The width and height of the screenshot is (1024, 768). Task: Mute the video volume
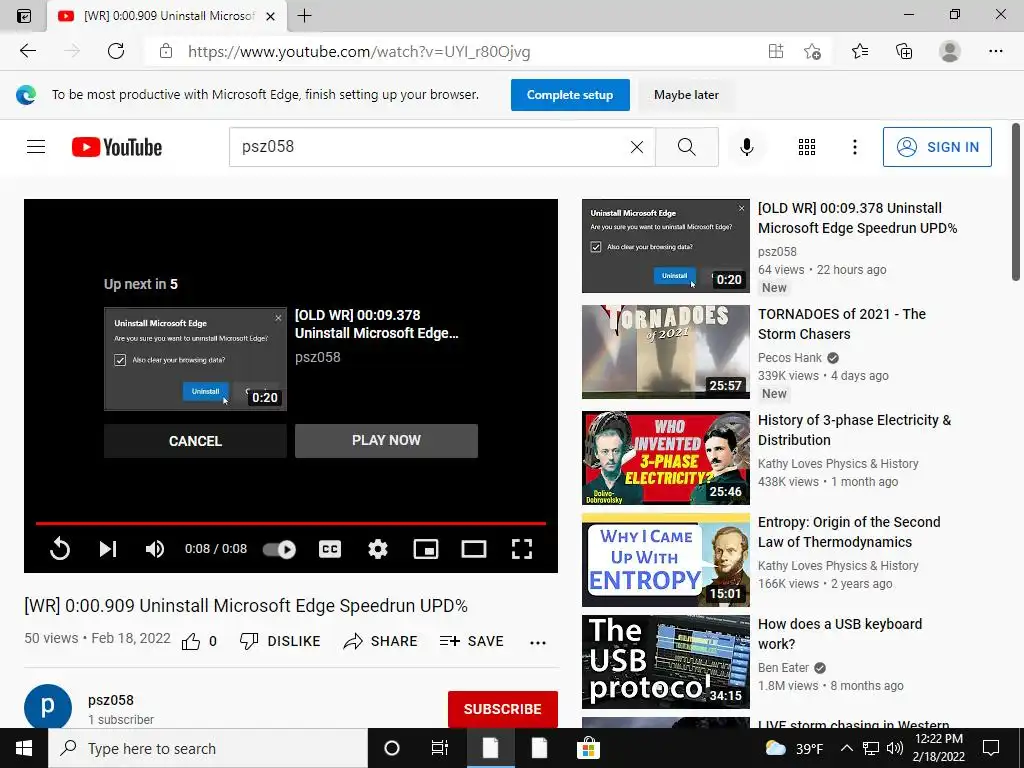click(x=155, y=549)
